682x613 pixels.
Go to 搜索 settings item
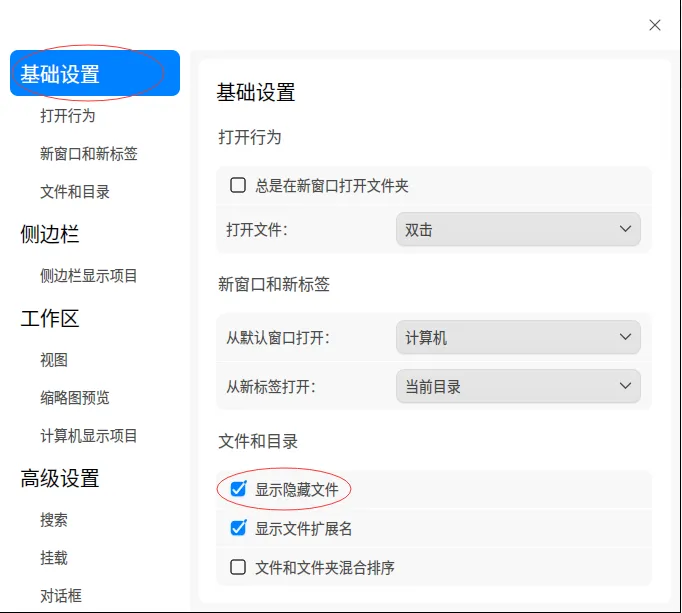click(x=54, y=520)
